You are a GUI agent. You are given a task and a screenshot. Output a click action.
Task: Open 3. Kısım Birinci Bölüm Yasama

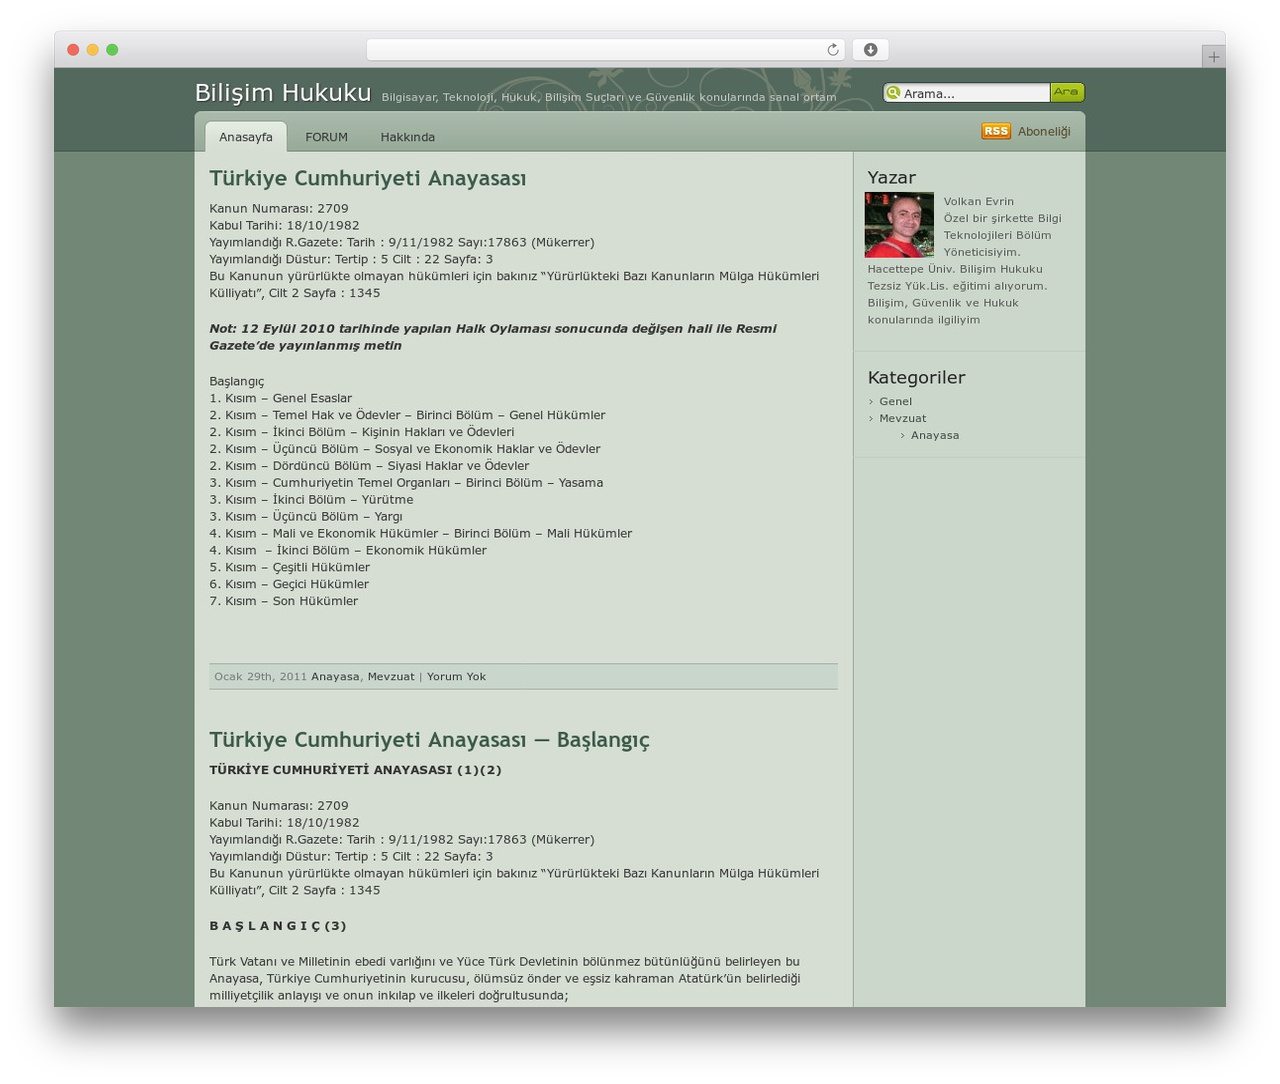pyautogui.click(x=406, y=483)
